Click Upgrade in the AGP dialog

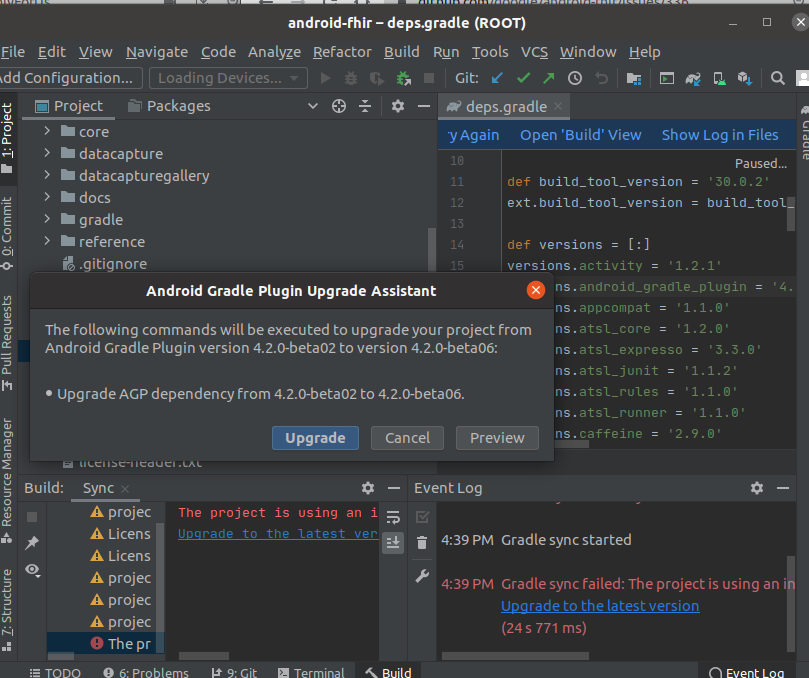pyautogui.click(x=315, y=438)
